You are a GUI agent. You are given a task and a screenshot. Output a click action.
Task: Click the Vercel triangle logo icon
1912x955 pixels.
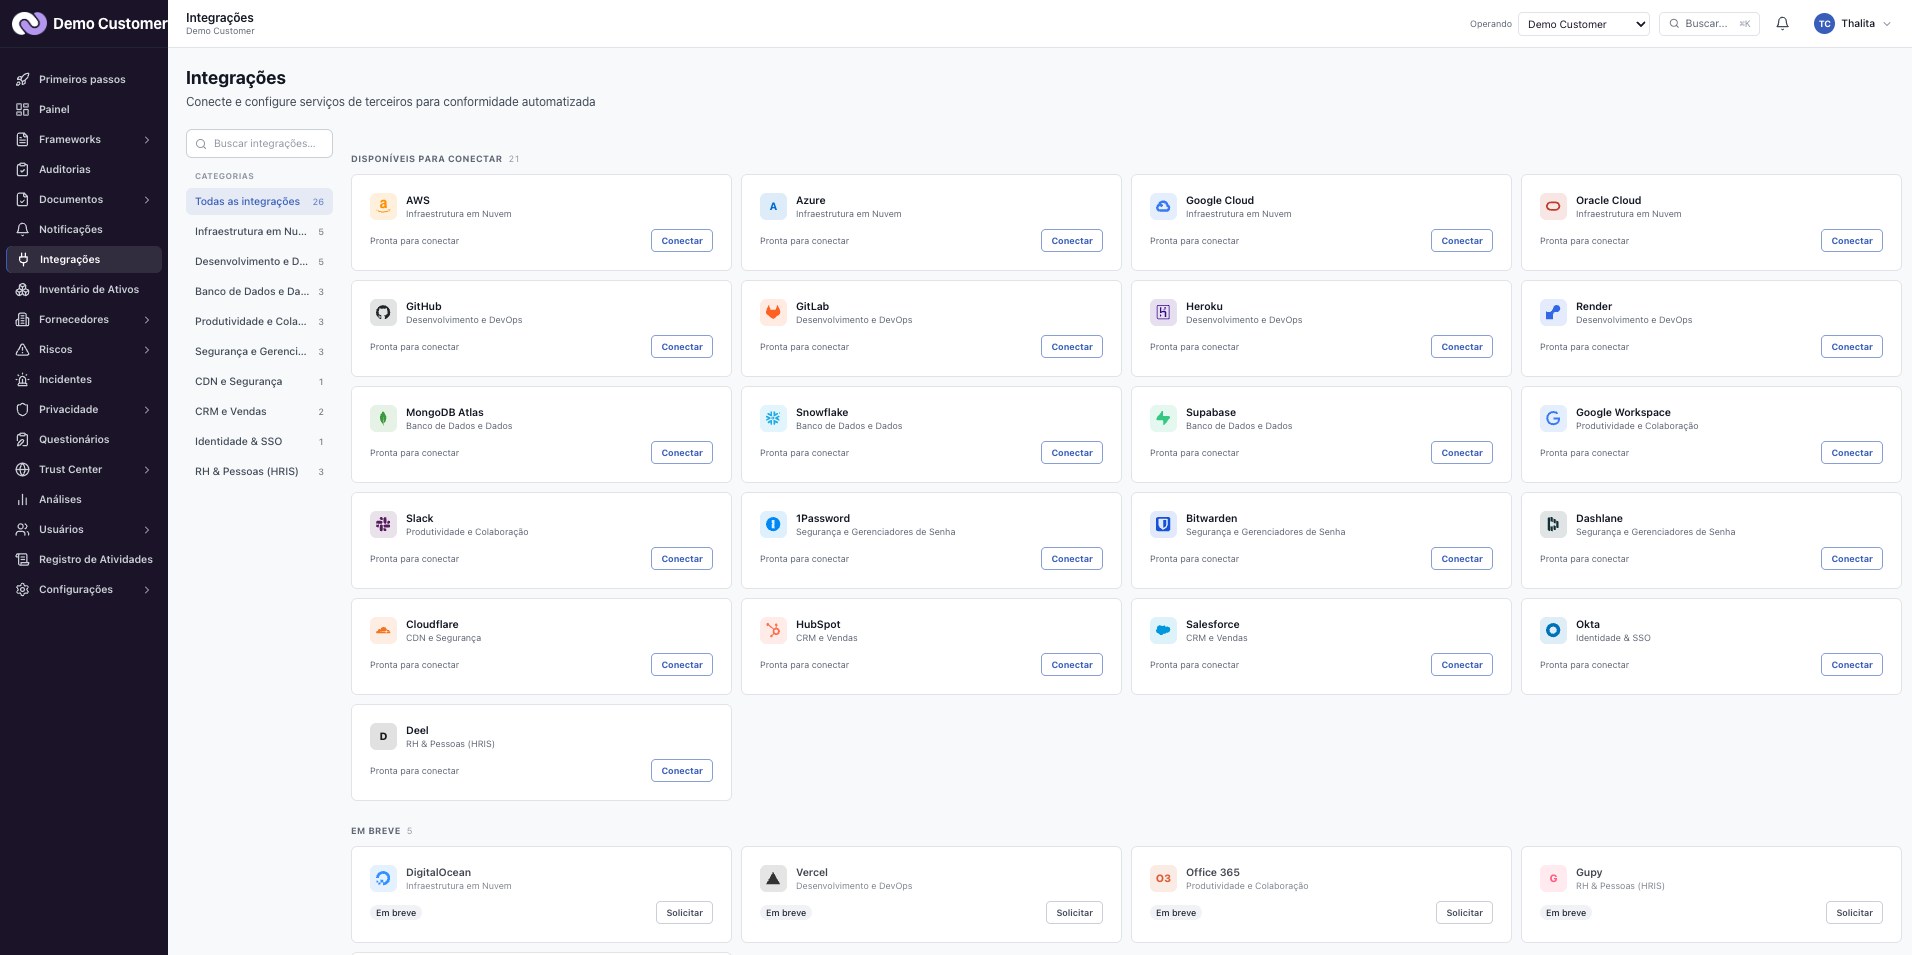pyautogui.click(x=773, y=878)
